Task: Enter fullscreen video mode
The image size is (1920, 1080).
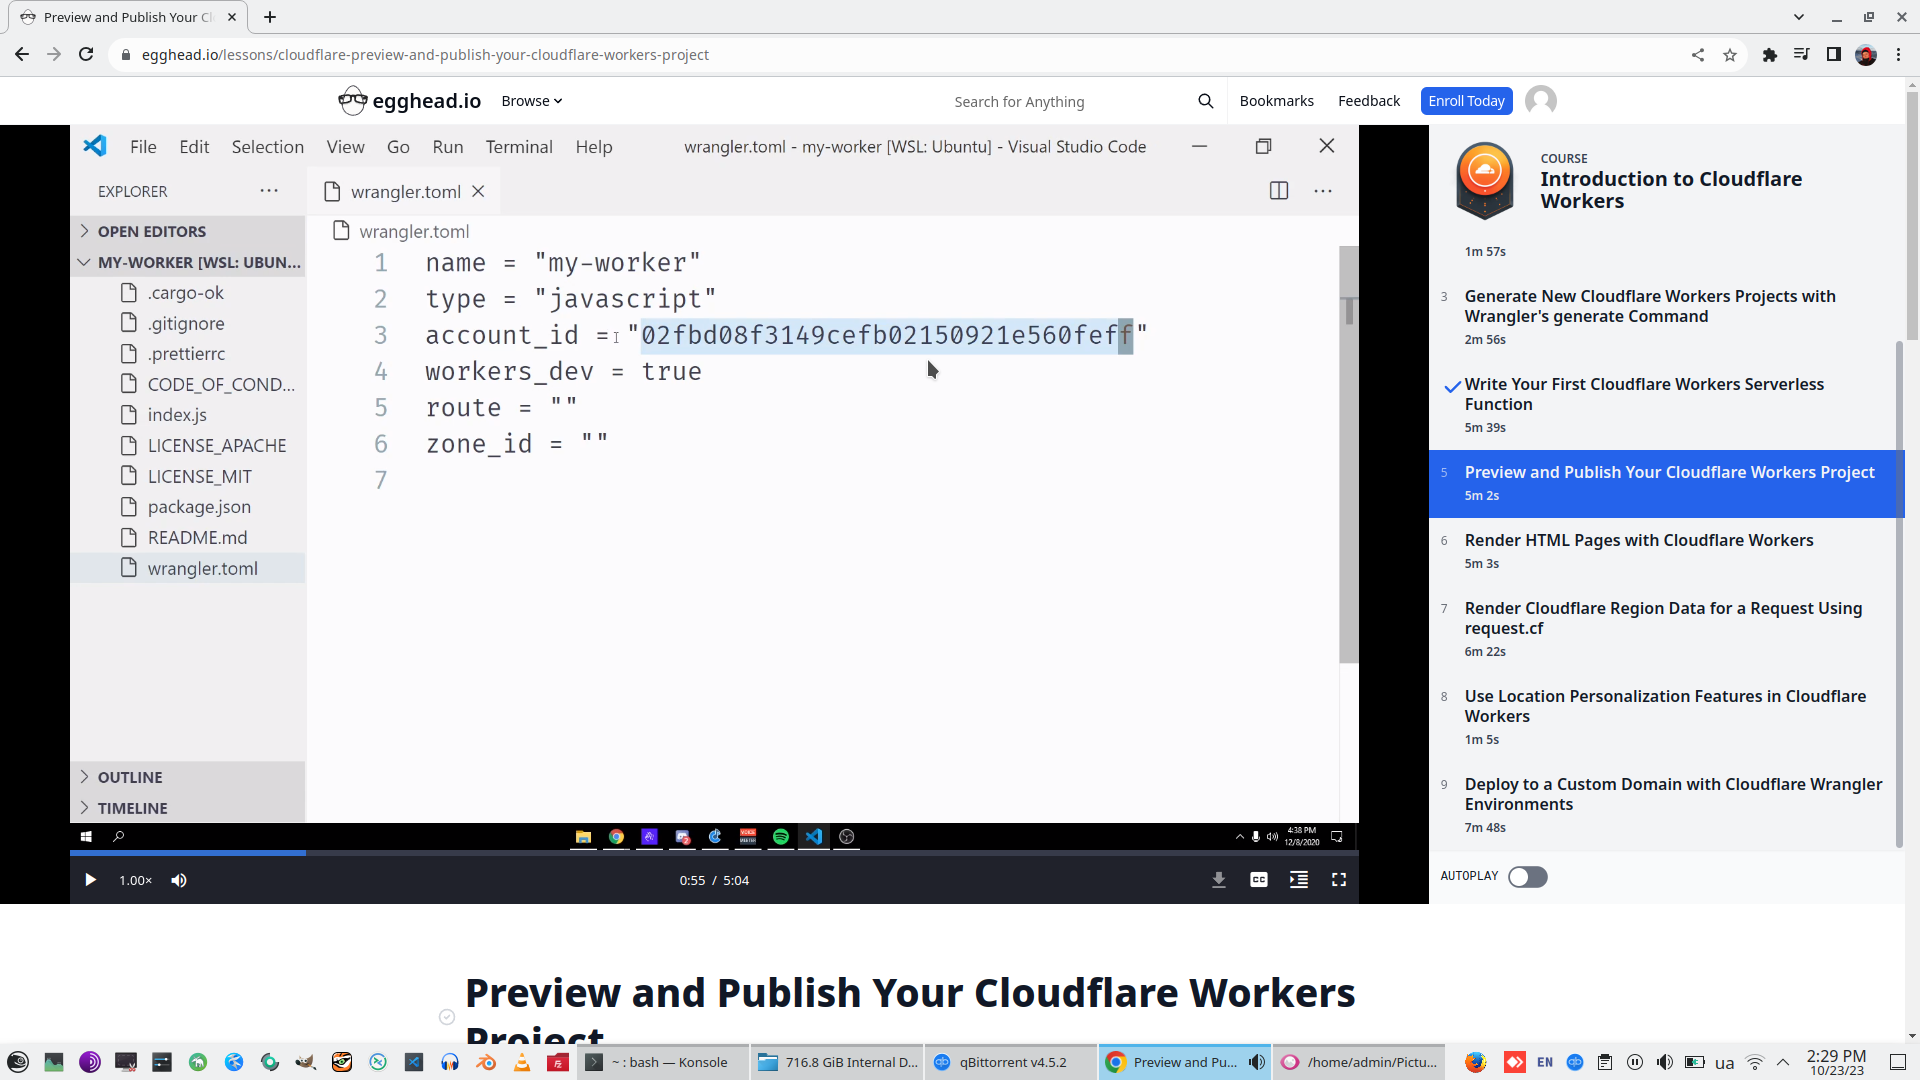Action: pos(1340,880)
